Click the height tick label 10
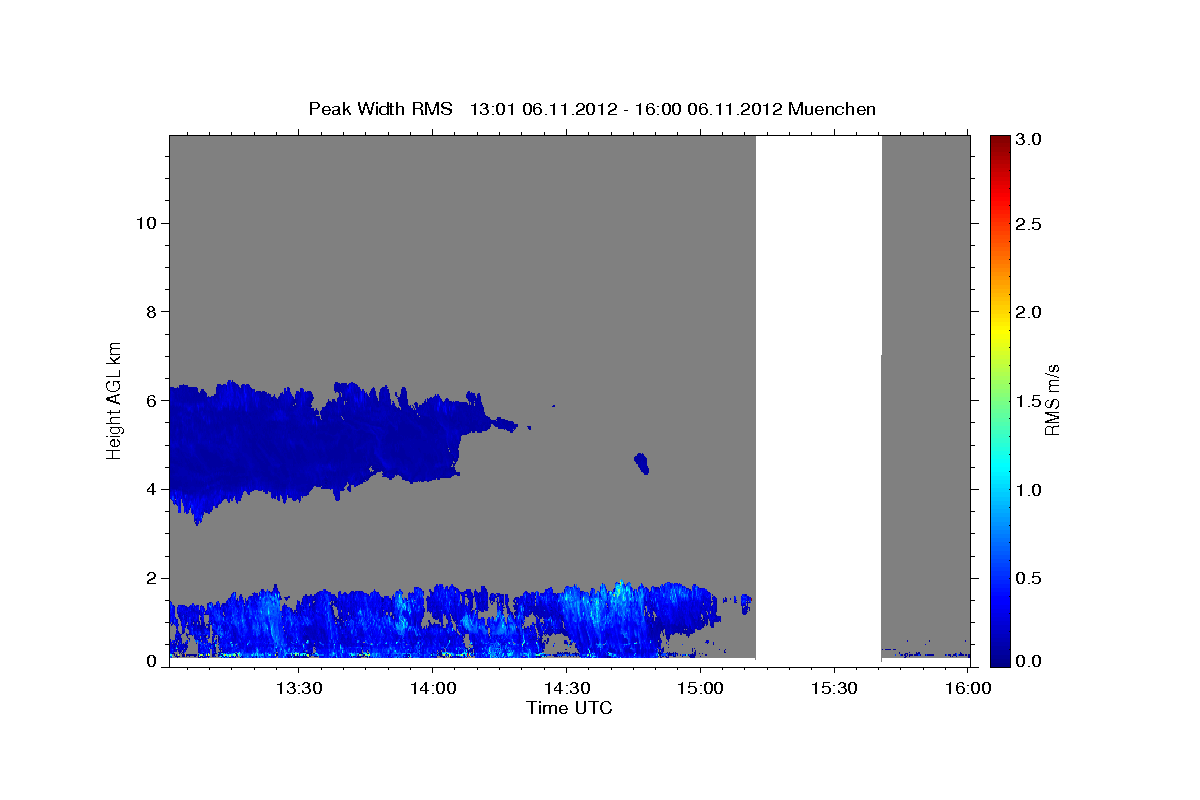This screenshot has height=800, width=1200. point(146,222)
